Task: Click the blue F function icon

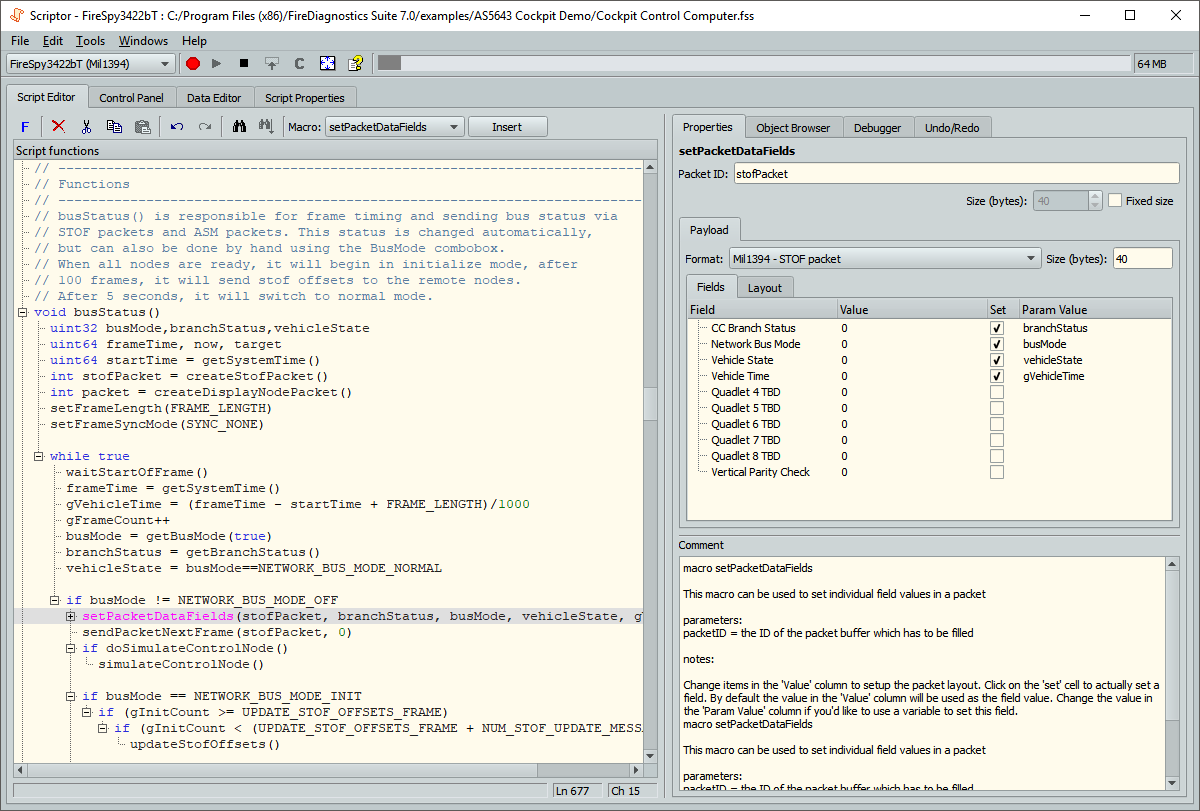Action: (25, 127)
